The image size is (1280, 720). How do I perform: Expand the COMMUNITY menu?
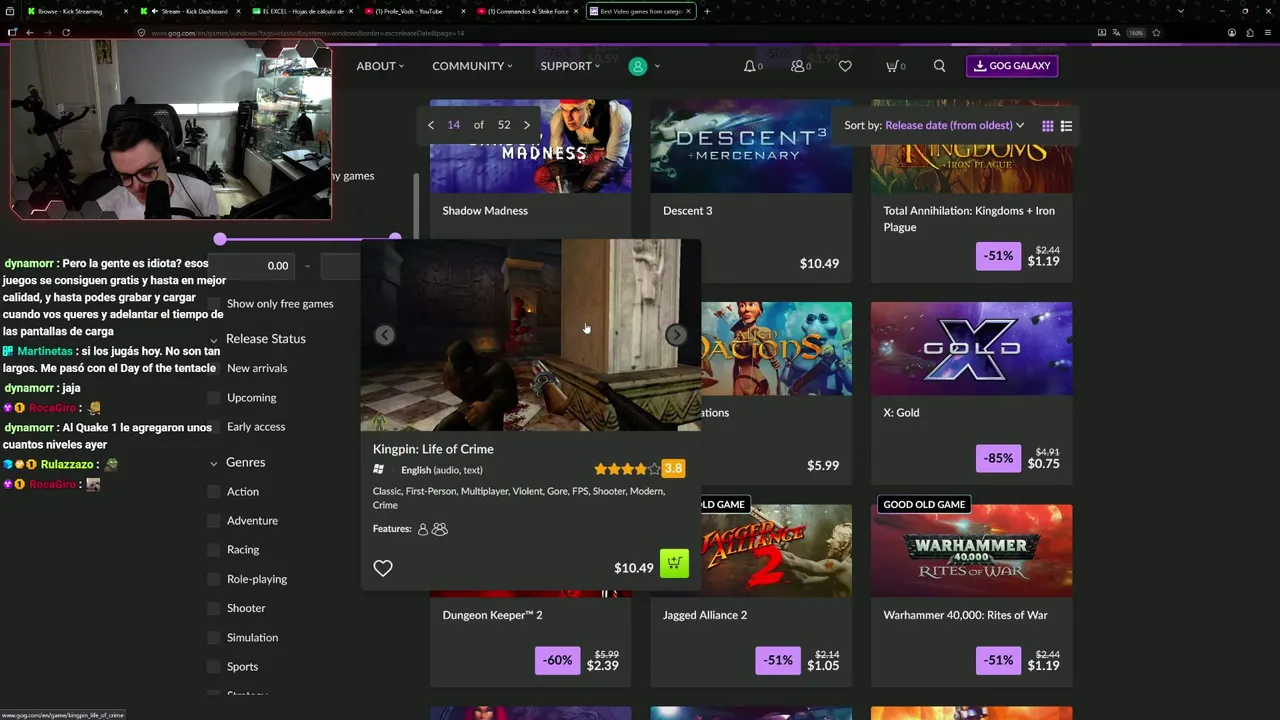click(x=472, y=66)
